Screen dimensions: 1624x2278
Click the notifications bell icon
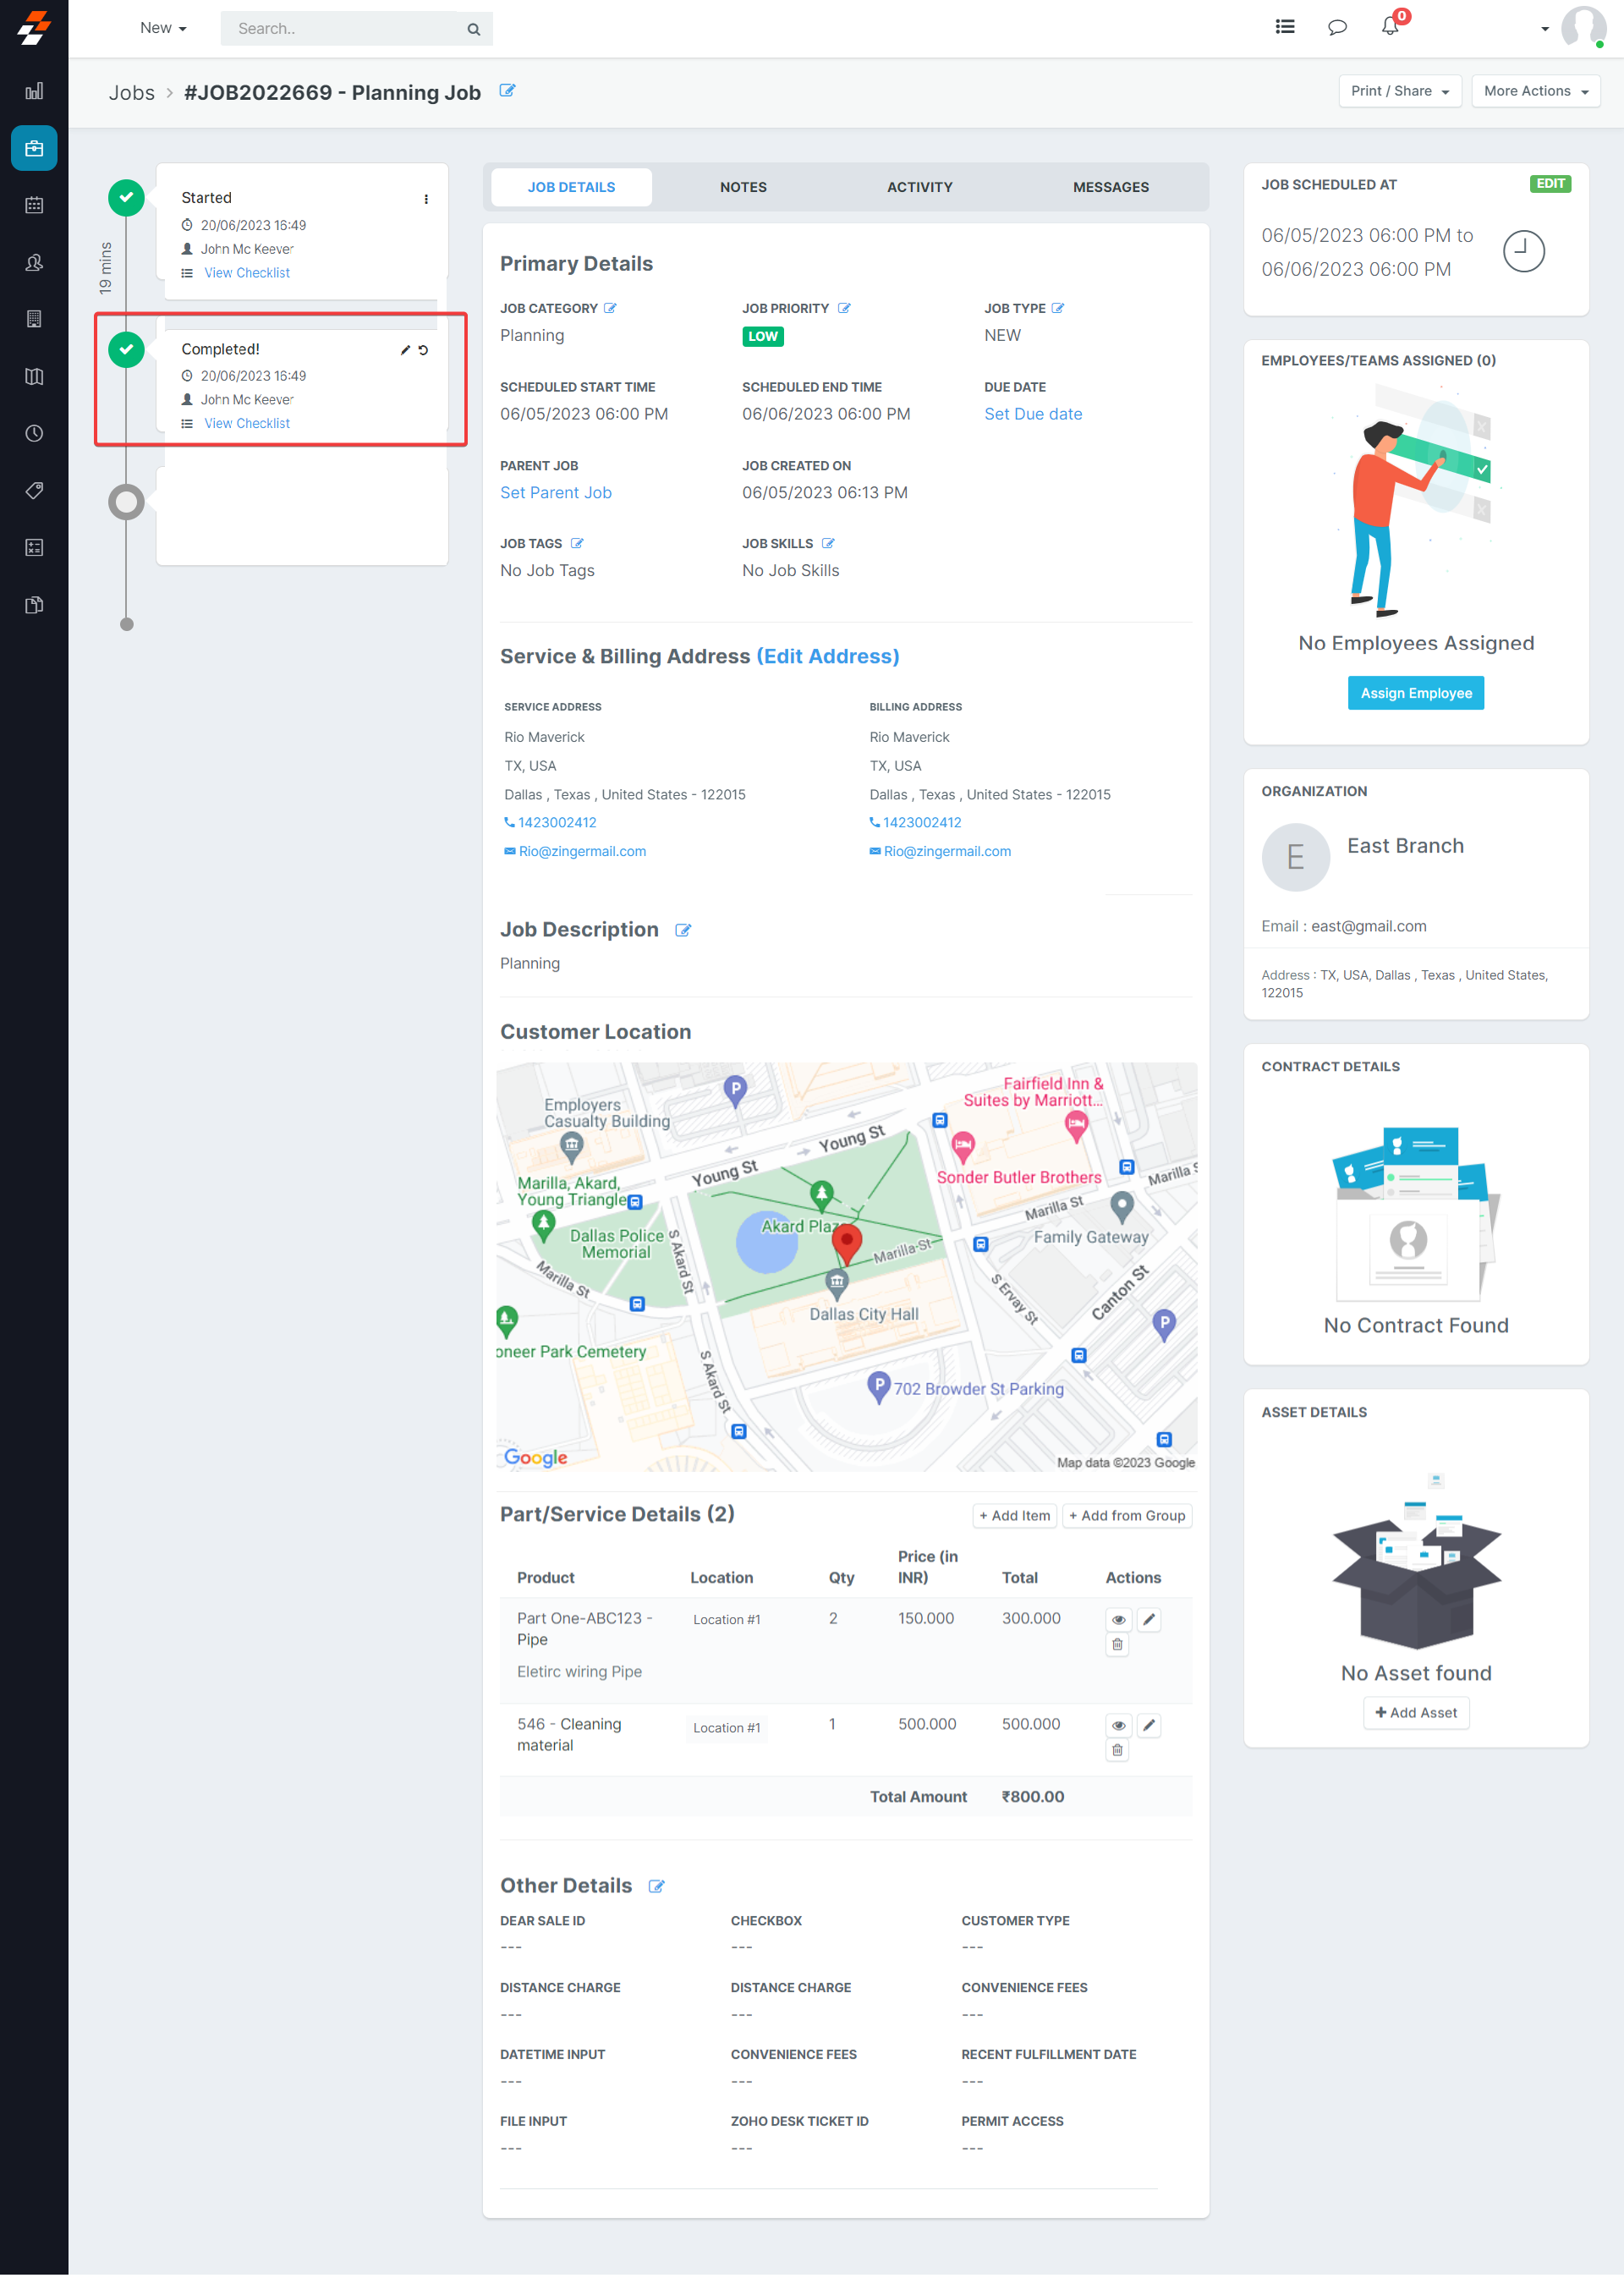pos(1389,27)
